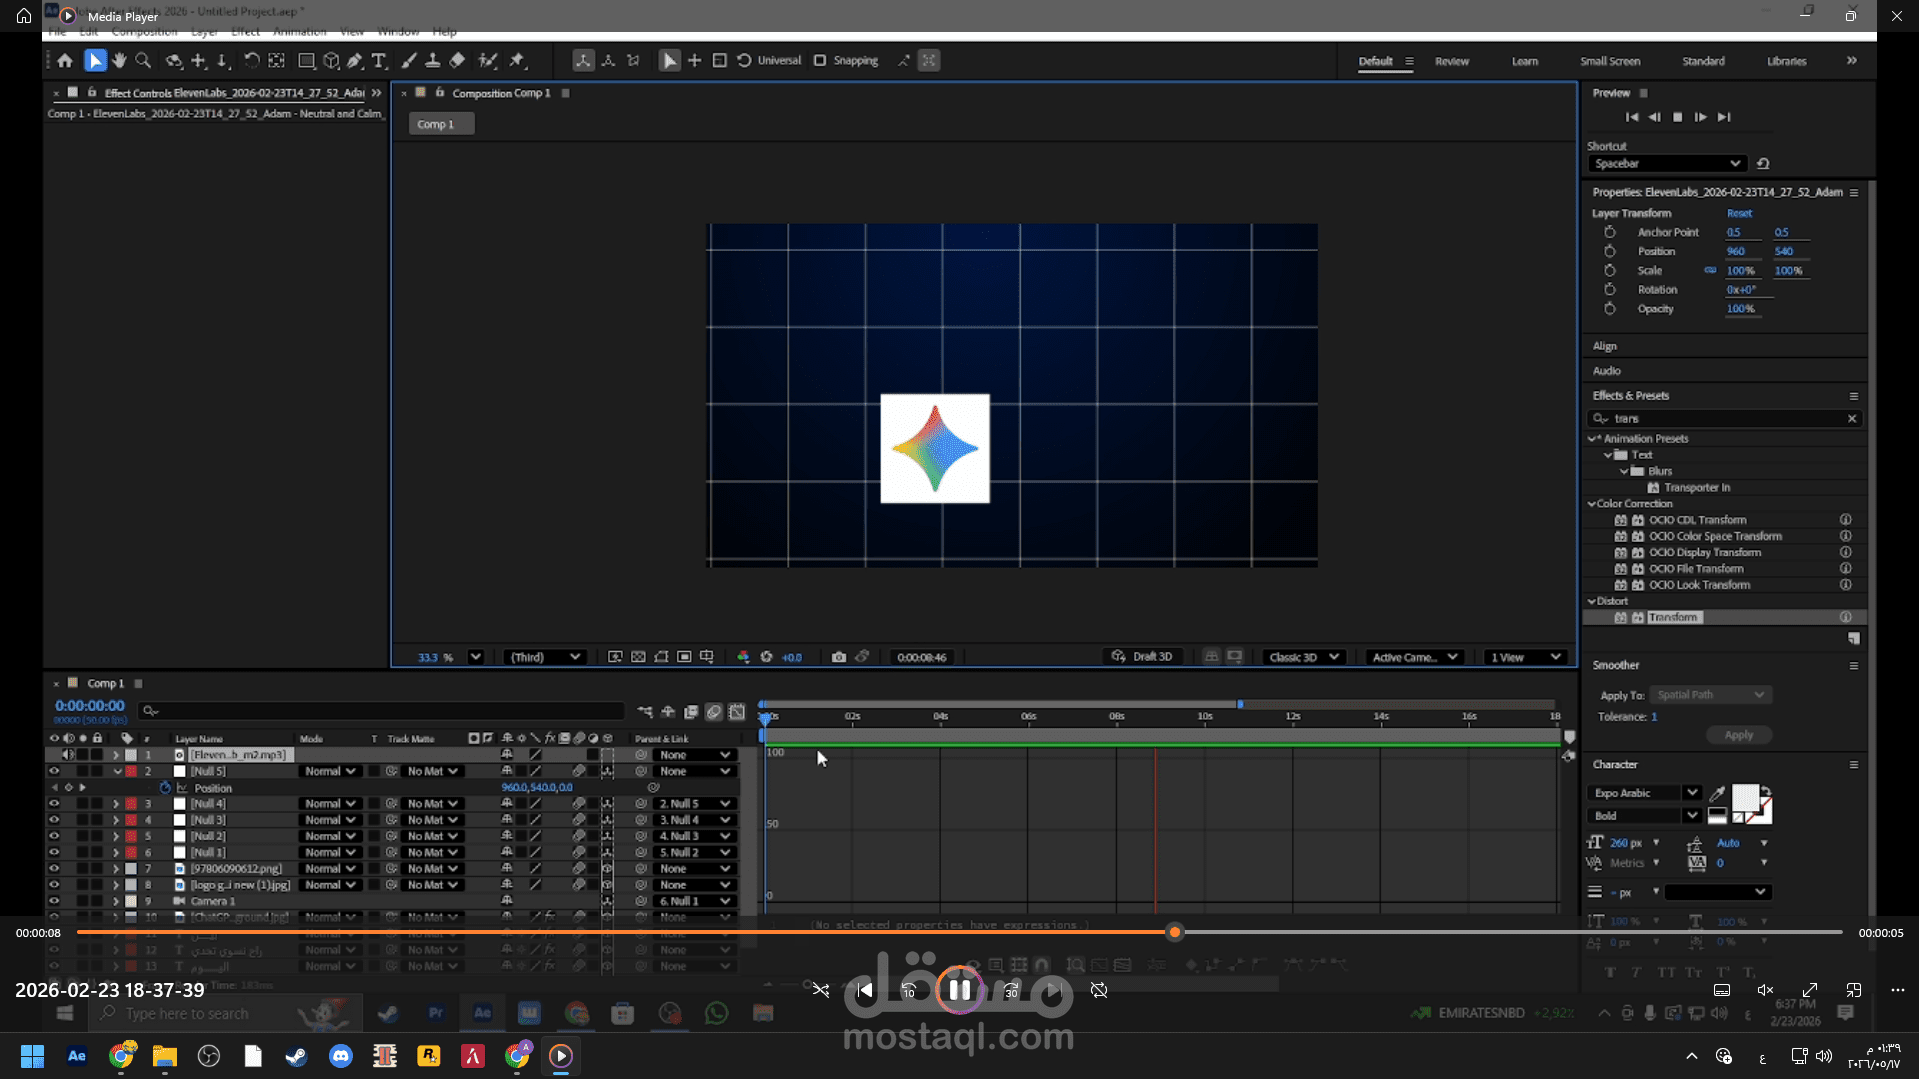Screen dimensions: 1919x1079
Task: Click the Opacity stopwatch in Properties
Action: (1610, 309)
